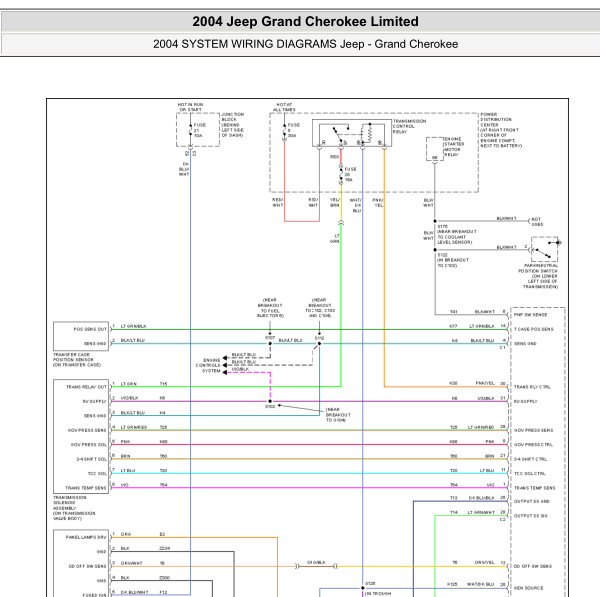600x597 pixels.
Task: Click the 'HOT IN RUN OR START' label
Action: (x=190, y=107)
